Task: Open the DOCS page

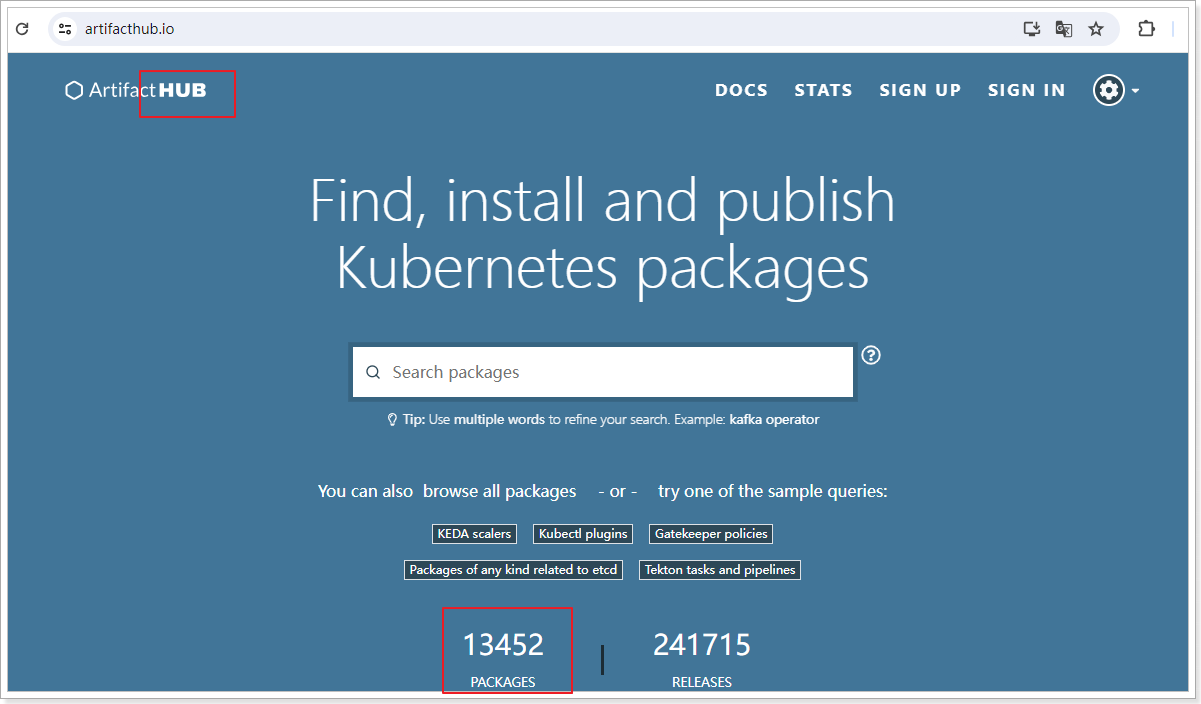Action: tap(741, 90)
